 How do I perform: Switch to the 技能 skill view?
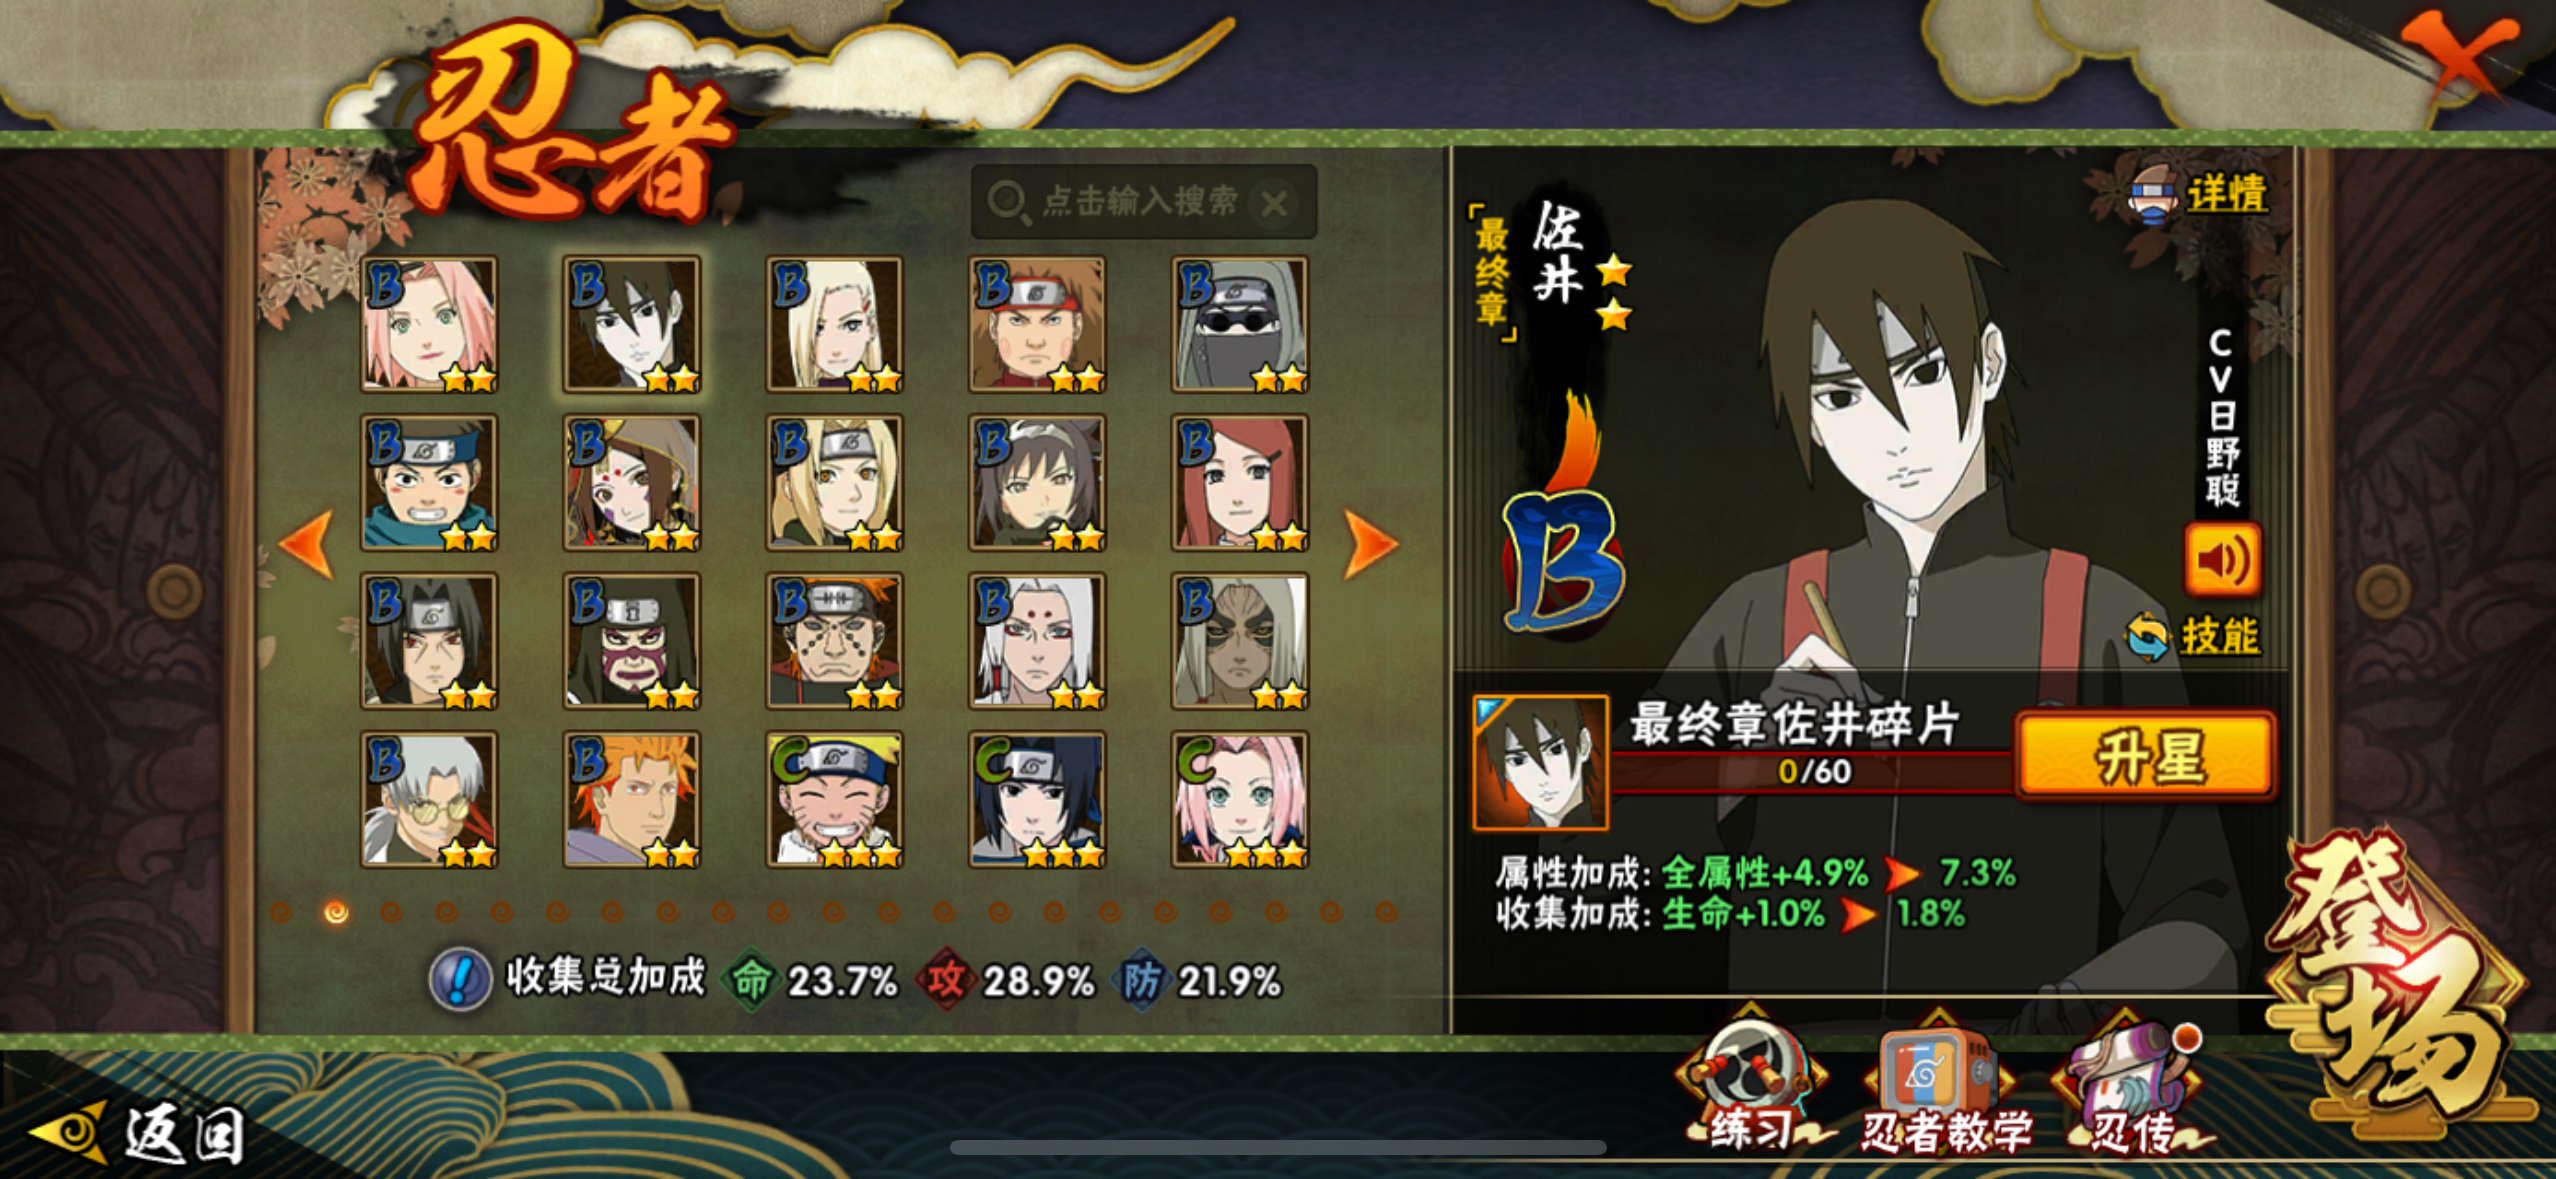pyautogui.click(x=2196, y=636)
